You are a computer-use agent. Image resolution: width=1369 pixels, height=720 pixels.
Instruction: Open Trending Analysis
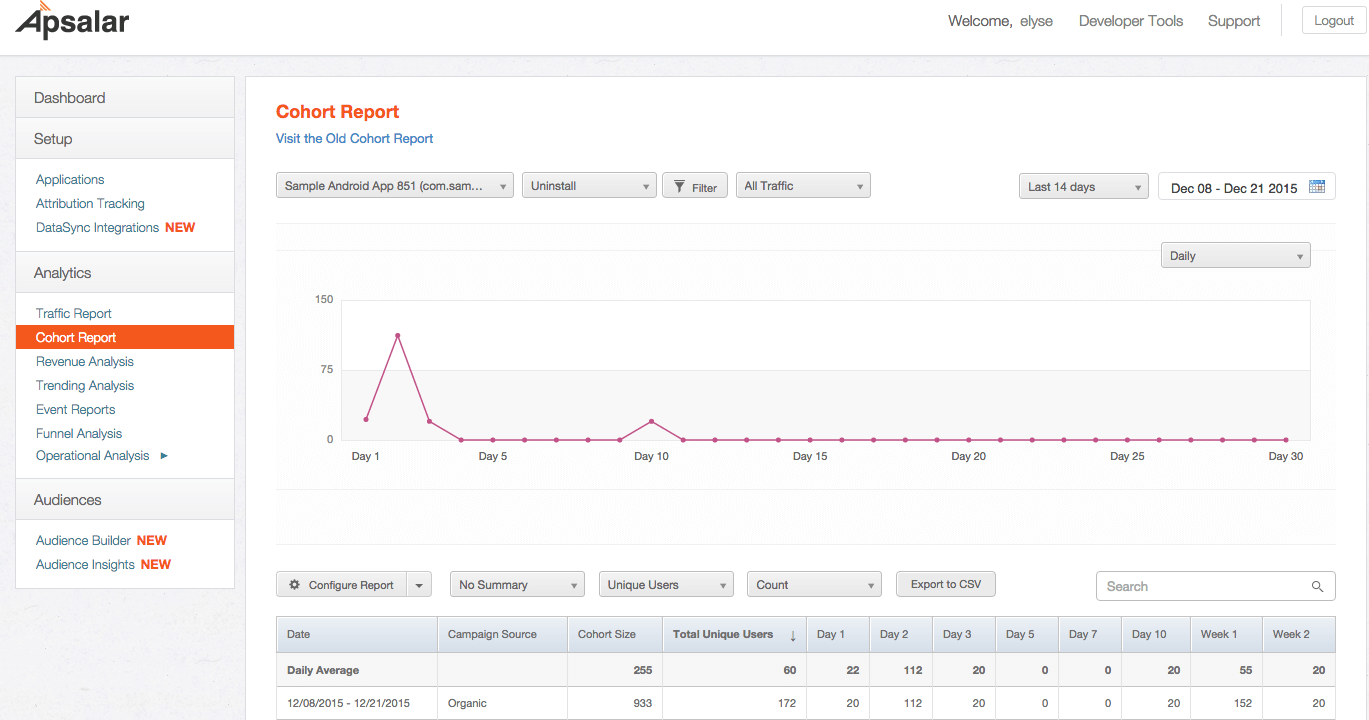[85, 386]
